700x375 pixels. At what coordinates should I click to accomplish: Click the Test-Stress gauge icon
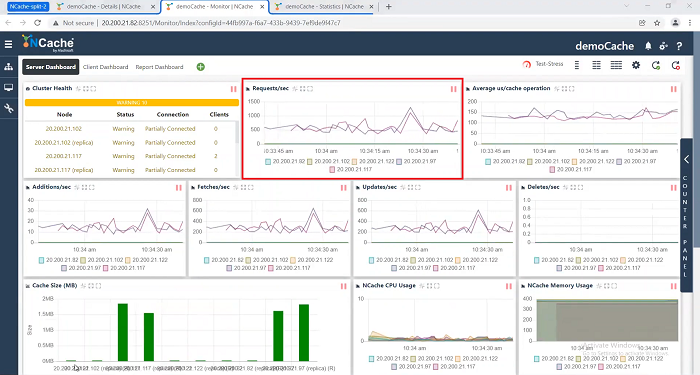pos(527,64)
